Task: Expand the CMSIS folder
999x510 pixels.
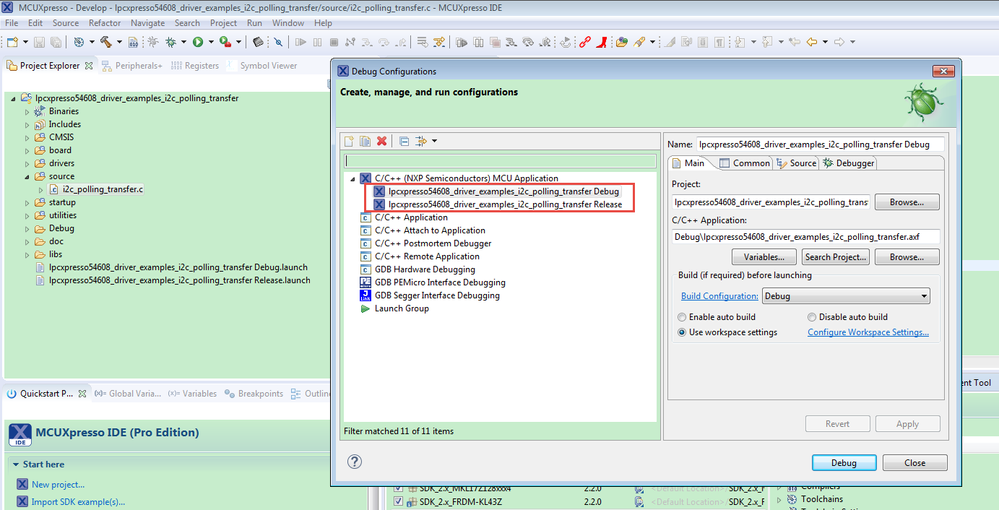Action: click(27, 137)
